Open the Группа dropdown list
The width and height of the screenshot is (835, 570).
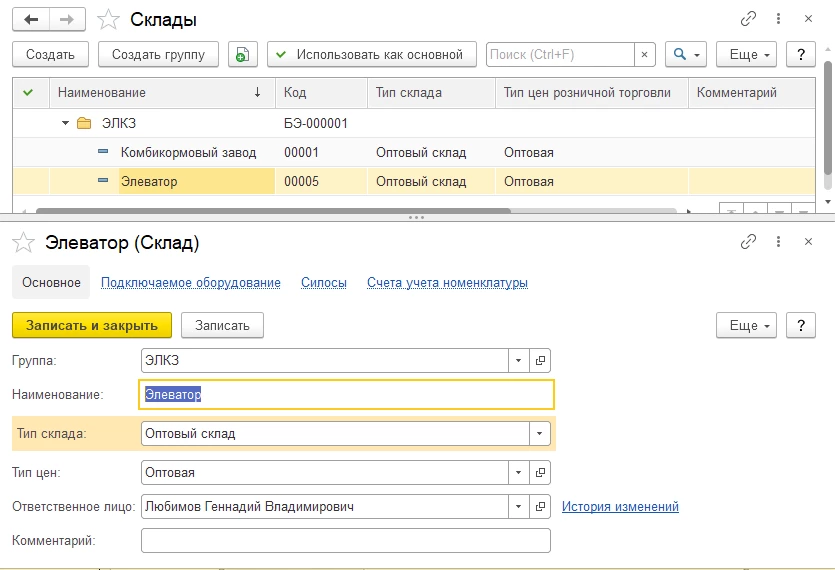click(x=518, y=361)
